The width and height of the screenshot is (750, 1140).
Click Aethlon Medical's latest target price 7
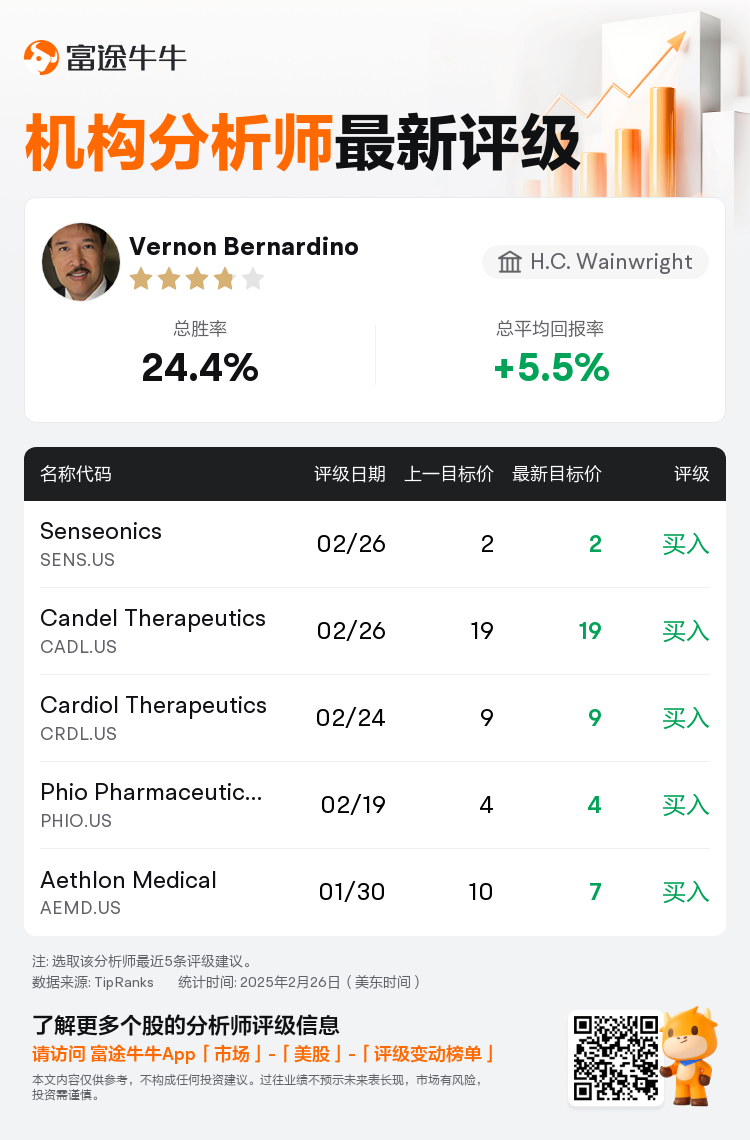pos(595,891)
